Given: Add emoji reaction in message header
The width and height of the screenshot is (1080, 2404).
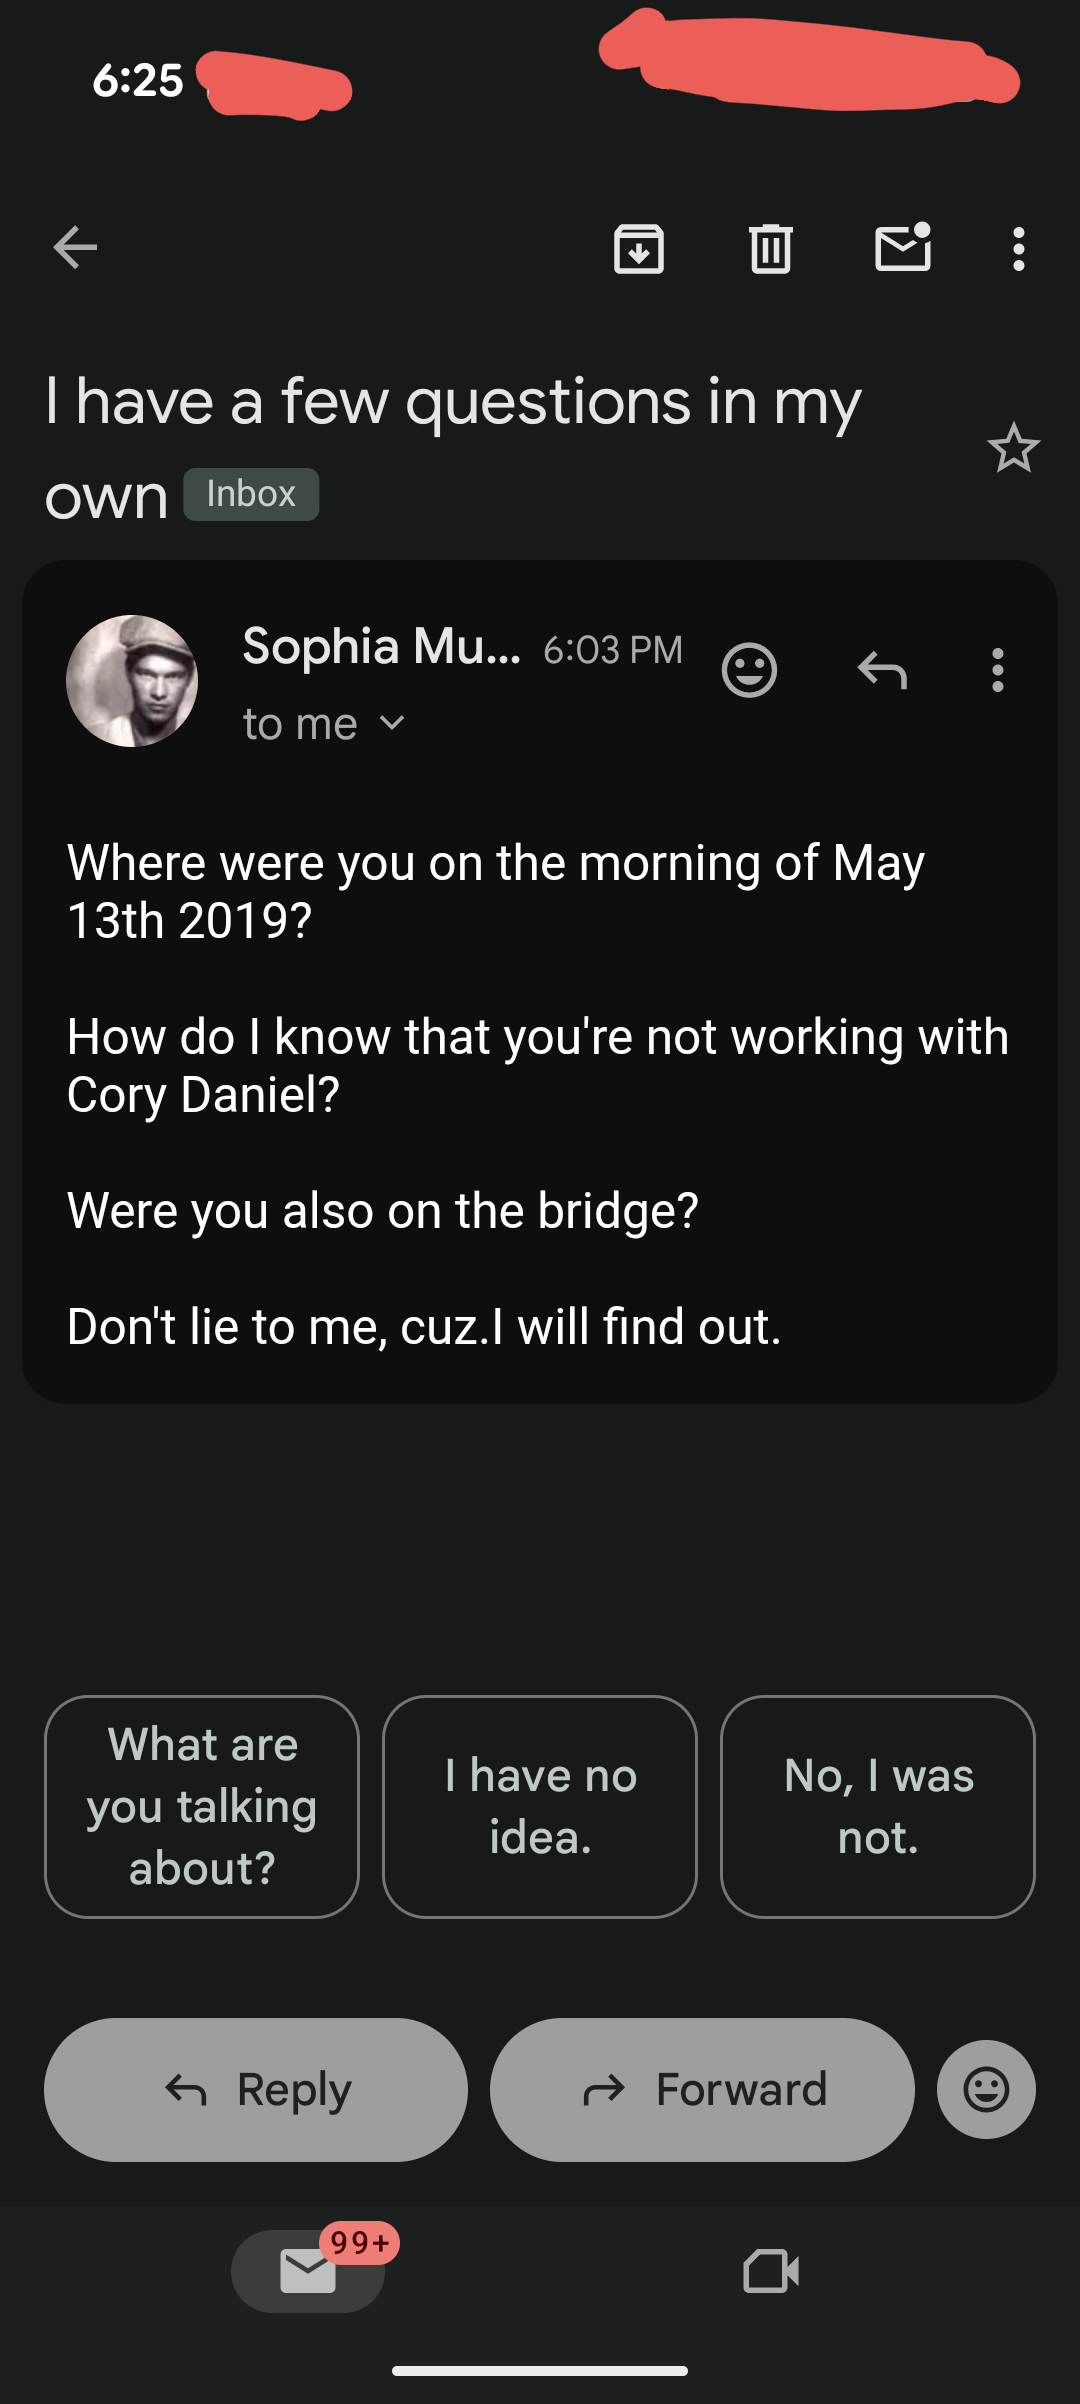Looking at the screenshot, I should (749, 670).
